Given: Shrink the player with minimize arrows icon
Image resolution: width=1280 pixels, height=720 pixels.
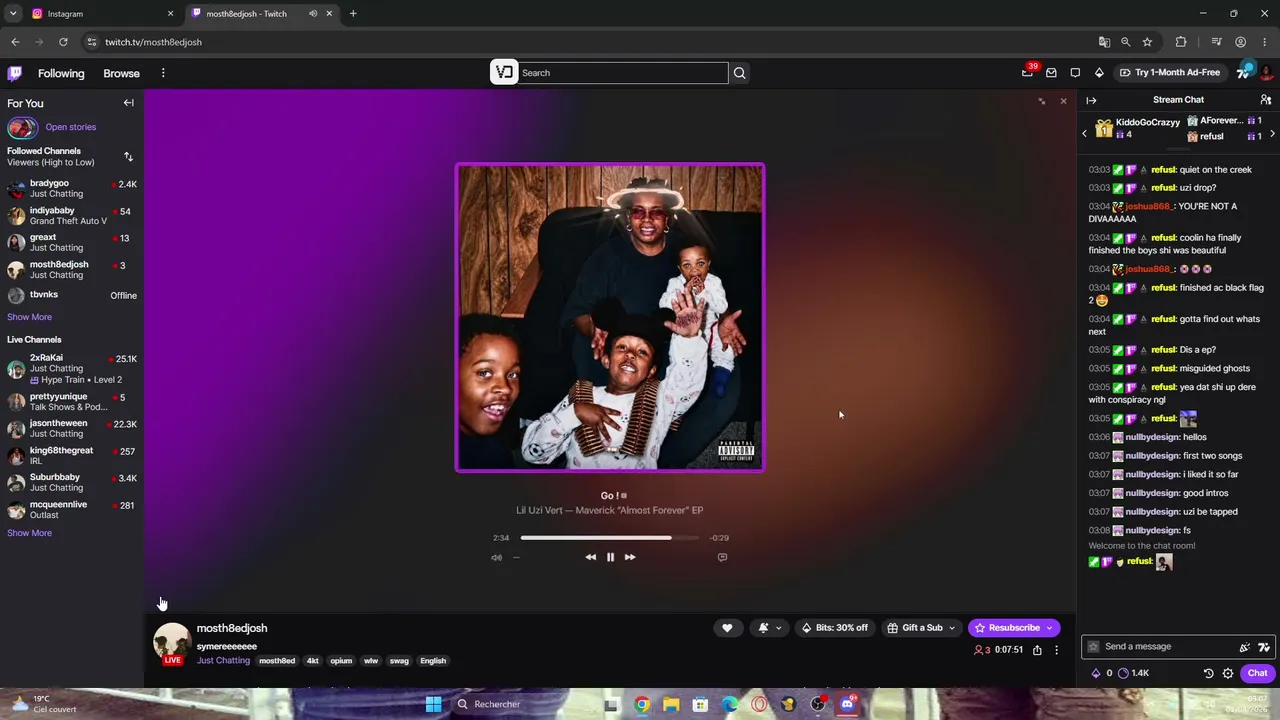Looking at the screenshot, I should point(1042,101).
